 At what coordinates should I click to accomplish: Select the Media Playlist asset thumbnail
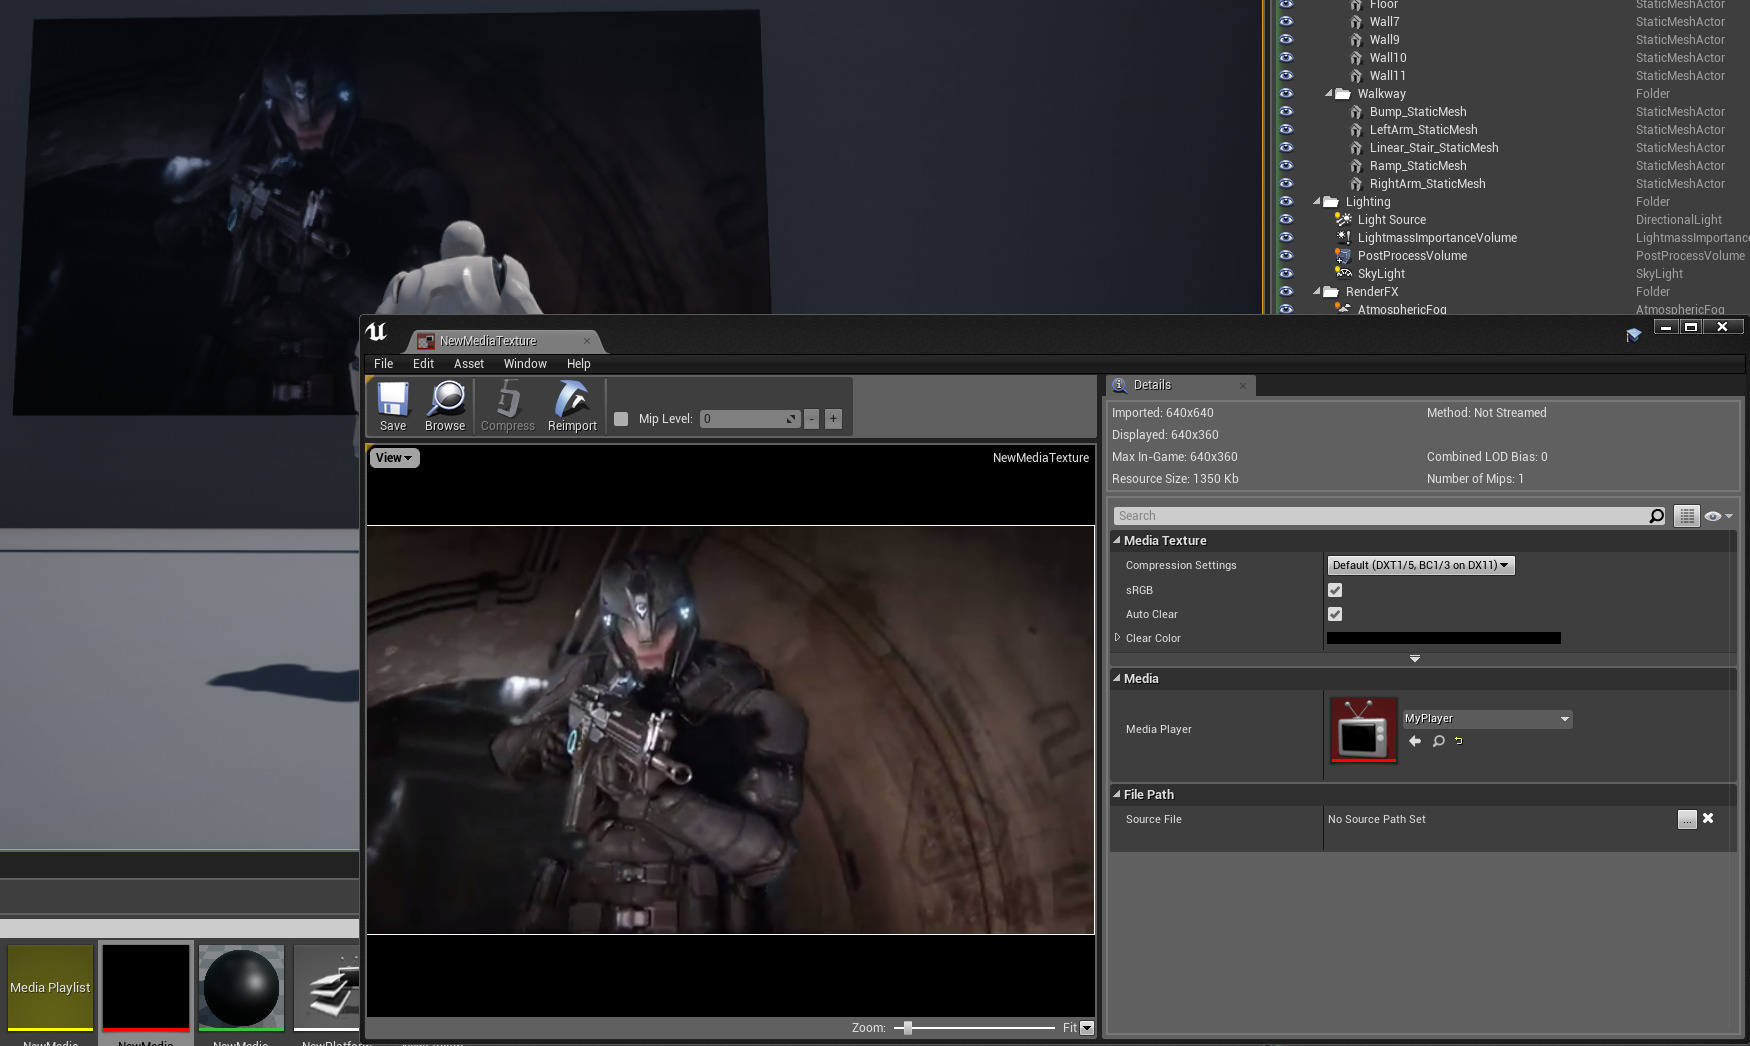point(50,987)
